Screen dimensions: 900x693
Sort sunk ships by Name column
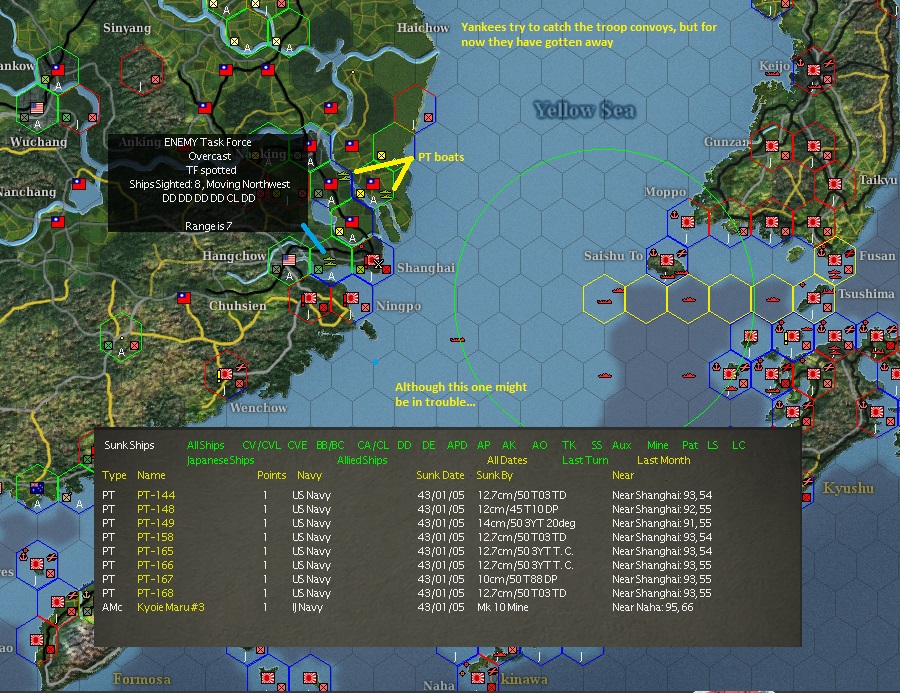pyautogui.click(x=151, y=475)
